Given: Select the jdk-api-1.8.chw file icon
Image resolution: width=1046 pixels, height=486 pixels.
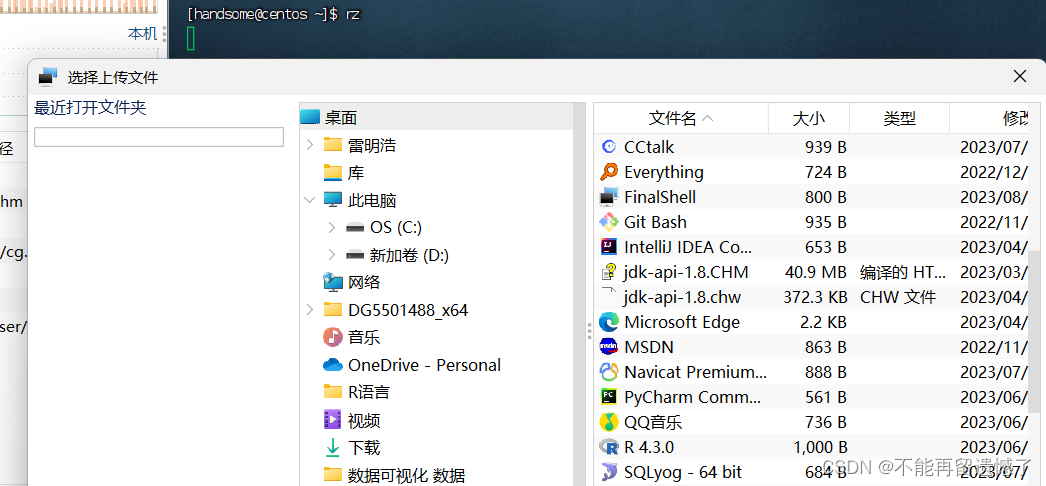Looking at the screenshot, I should tap(608, 295).
